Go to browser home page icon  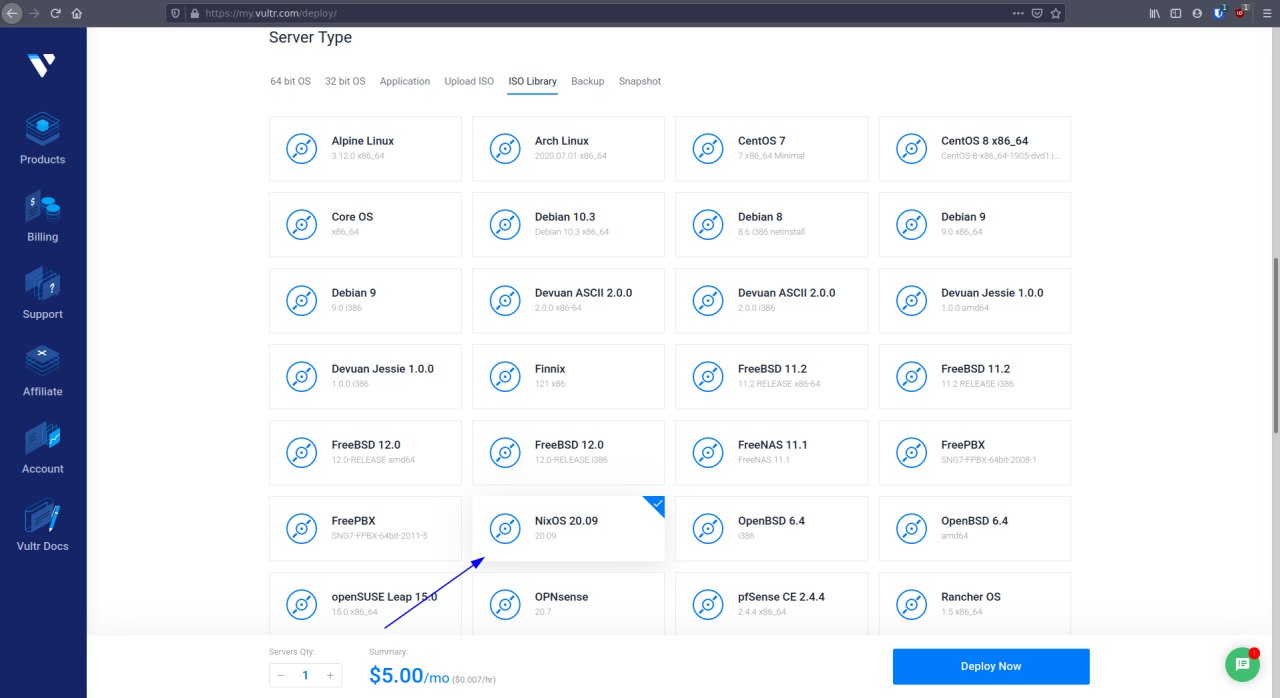[77, 13]
